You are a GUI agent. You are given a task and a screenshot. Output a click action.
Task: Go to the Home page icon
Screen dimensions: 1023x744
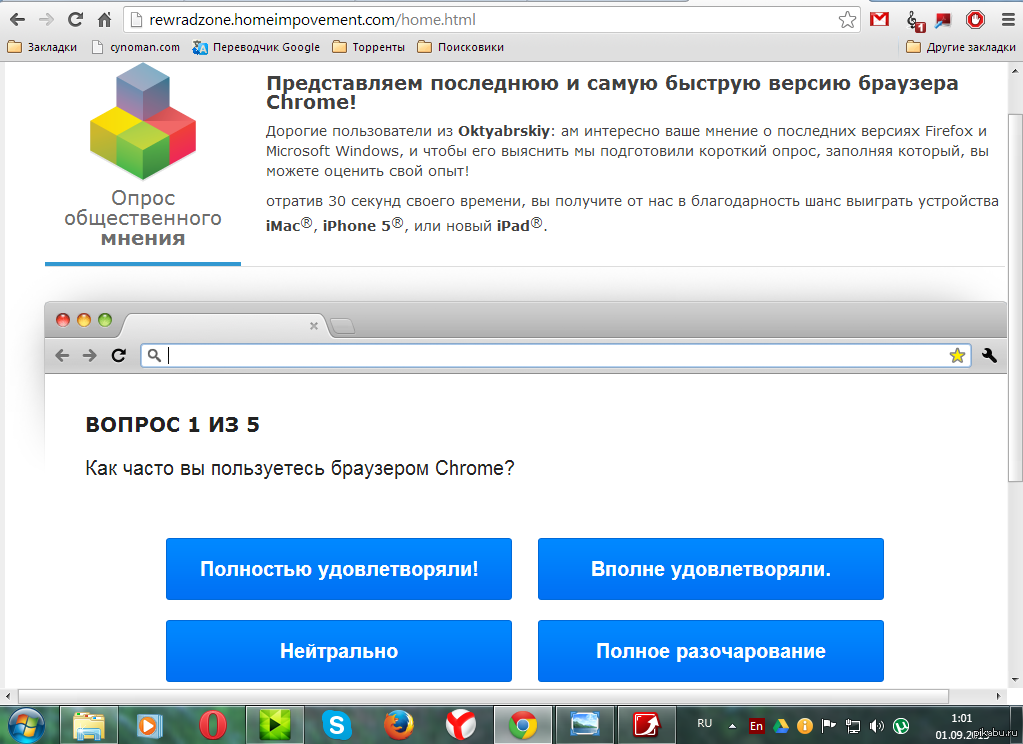pyautogui.click(x=104, y=19)
